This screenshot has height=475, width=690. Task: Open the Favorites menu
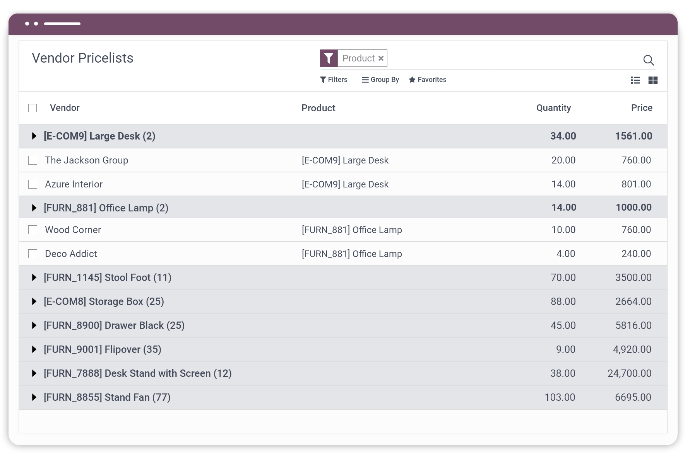(x=427, y=80)
